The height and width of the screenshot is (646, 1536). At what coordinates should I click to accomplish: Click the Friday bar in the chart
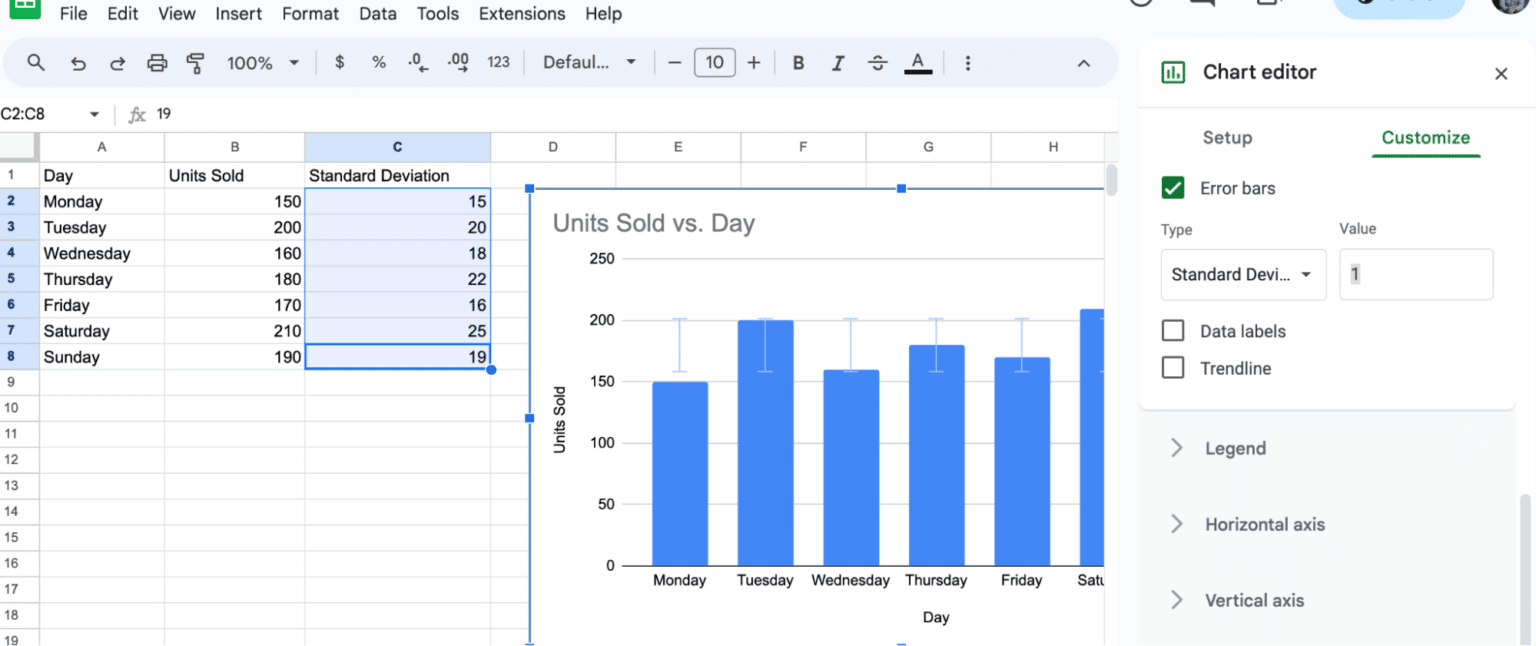click(1022, 462)
